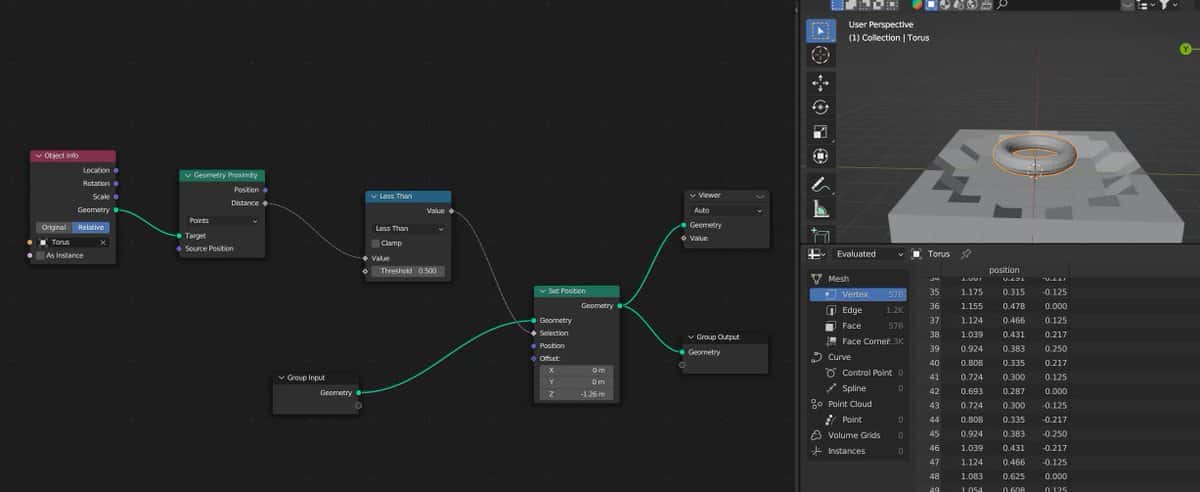
Task: Click the Curve component icon
Action: click(x=817, y=357)
